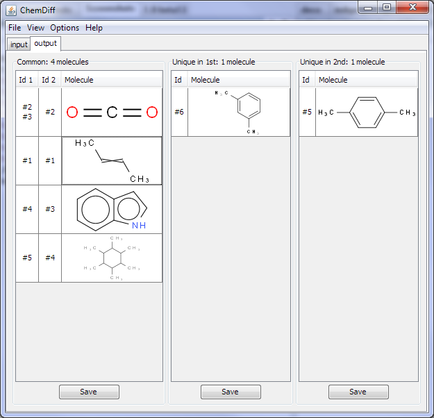Save the common molecules list
The image size is (434, 418).
coord(89,392)
